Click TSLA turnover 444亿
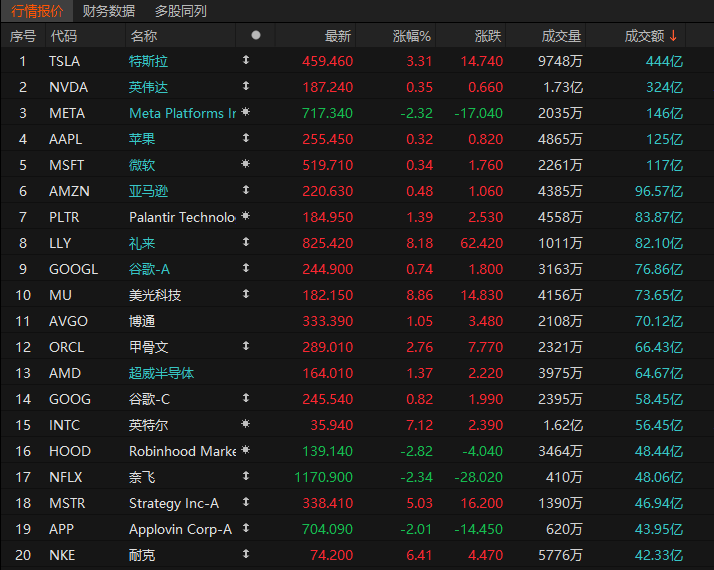The width and height of the screenshot is (714, 570). (x=664, y=61)
